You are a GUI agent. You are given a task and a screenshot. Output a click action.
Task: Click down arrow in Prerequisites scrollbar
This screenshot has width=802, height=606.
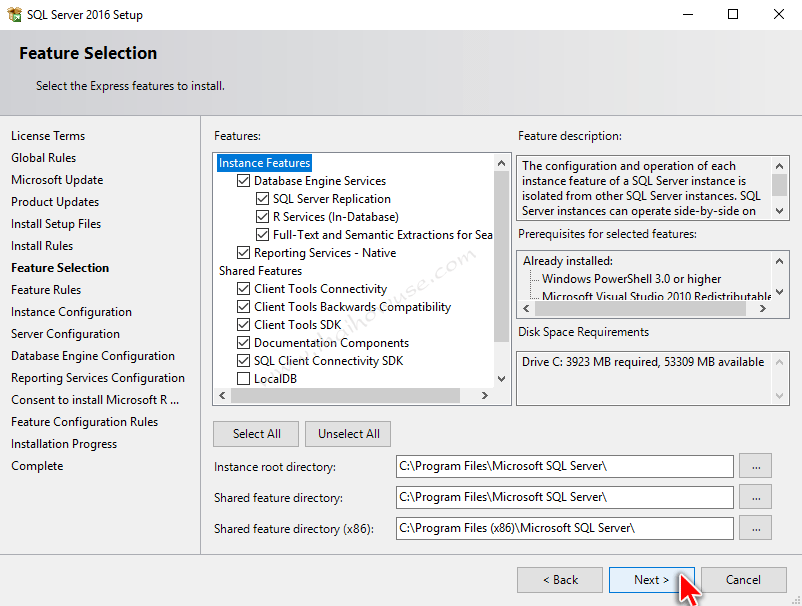point(779,292)
